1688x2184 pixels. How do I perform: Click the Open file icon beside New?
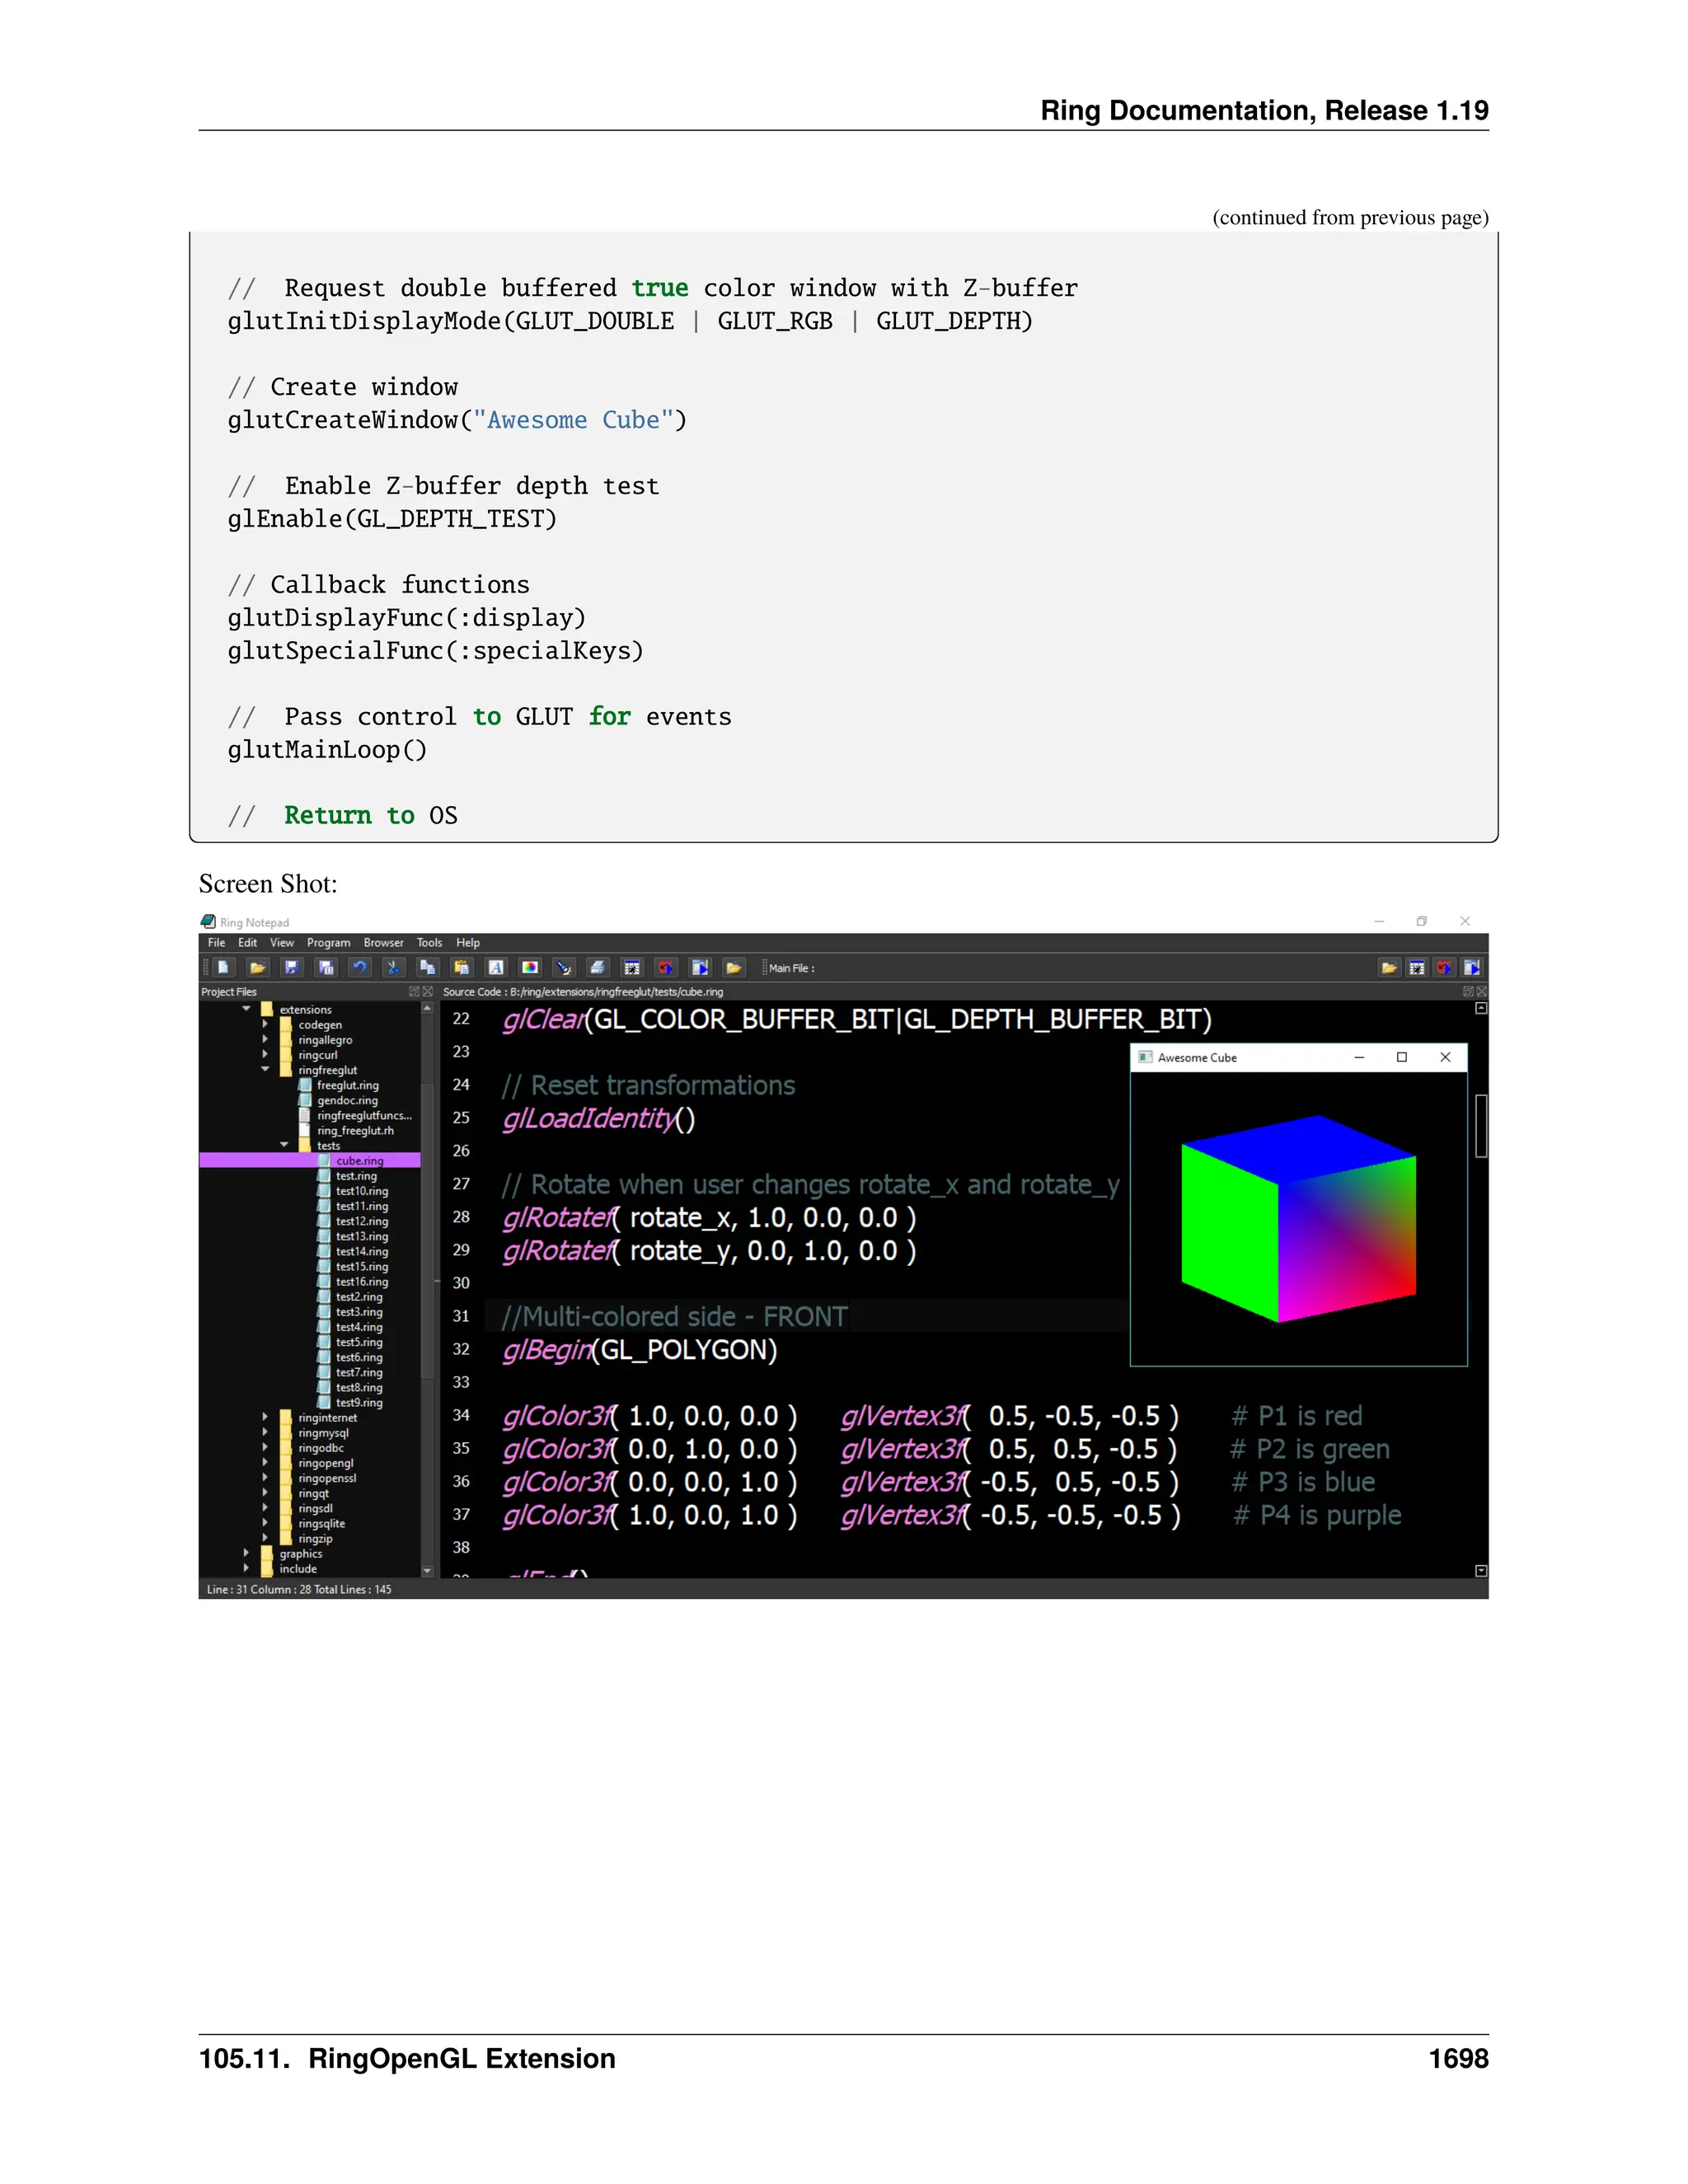click(x=258, y=967)
